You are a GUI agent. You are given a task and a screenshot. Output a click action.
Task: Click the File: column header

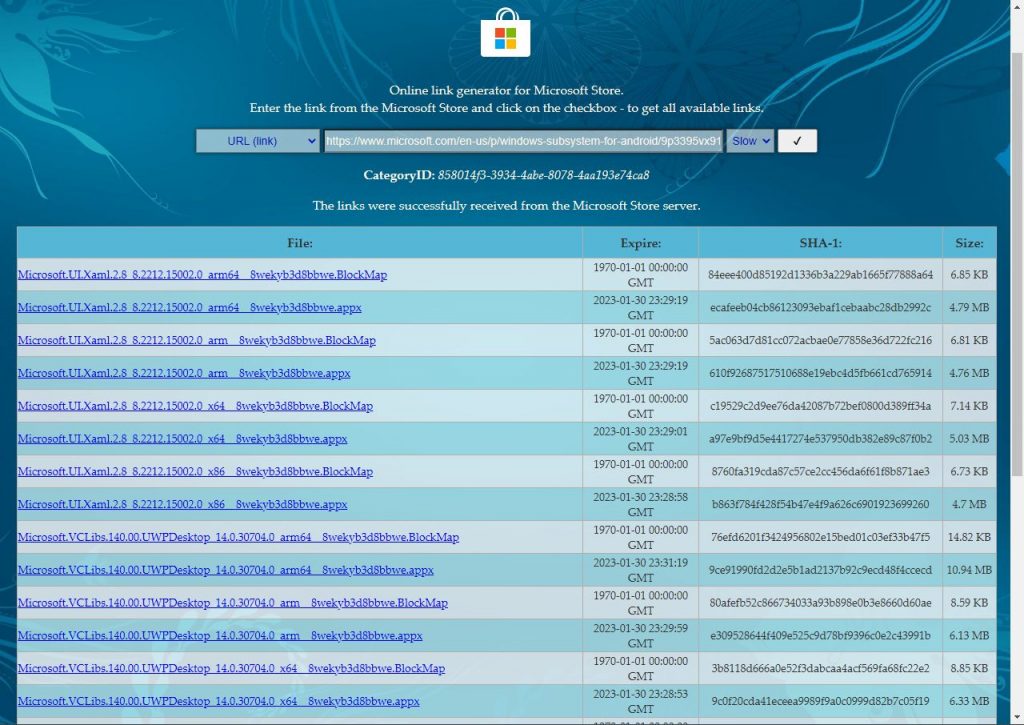point(300,243)
